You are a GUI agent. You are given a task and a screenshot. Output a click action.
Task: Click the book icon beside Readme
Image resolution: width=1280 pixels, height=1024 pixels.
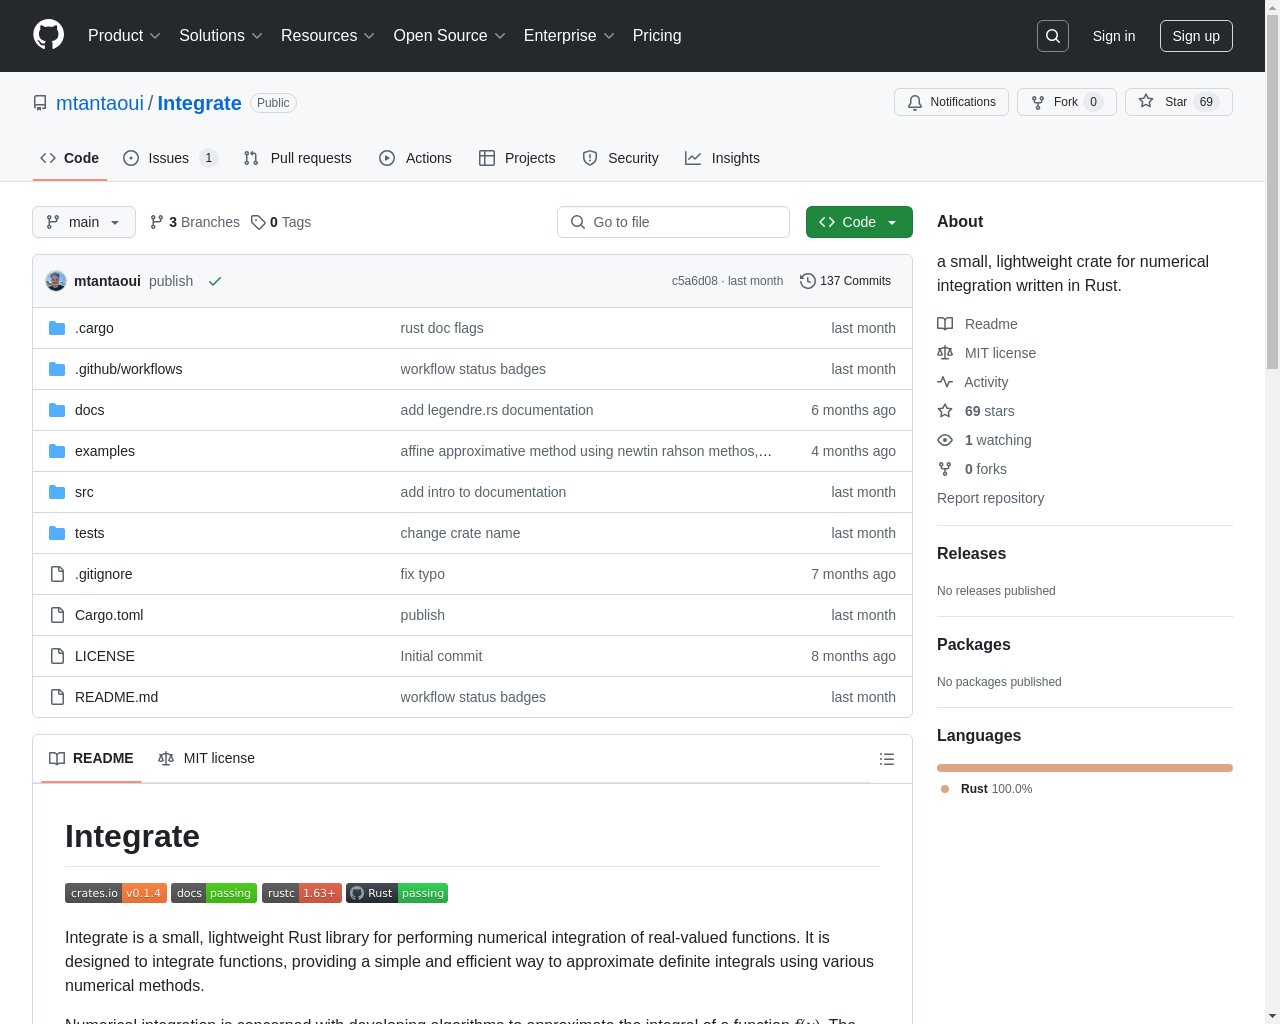point(945,324)
